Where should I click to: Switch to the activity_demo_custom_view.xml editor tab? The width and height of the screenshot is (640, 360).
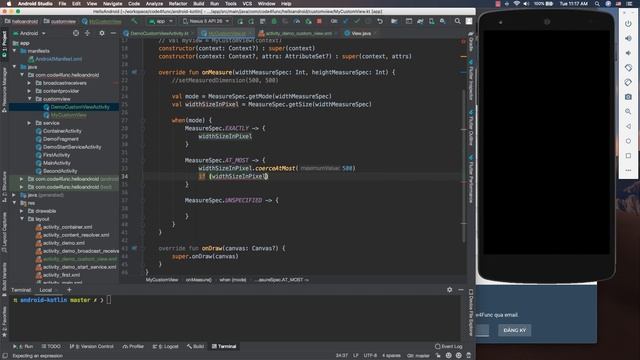click(x=298, y=33)
